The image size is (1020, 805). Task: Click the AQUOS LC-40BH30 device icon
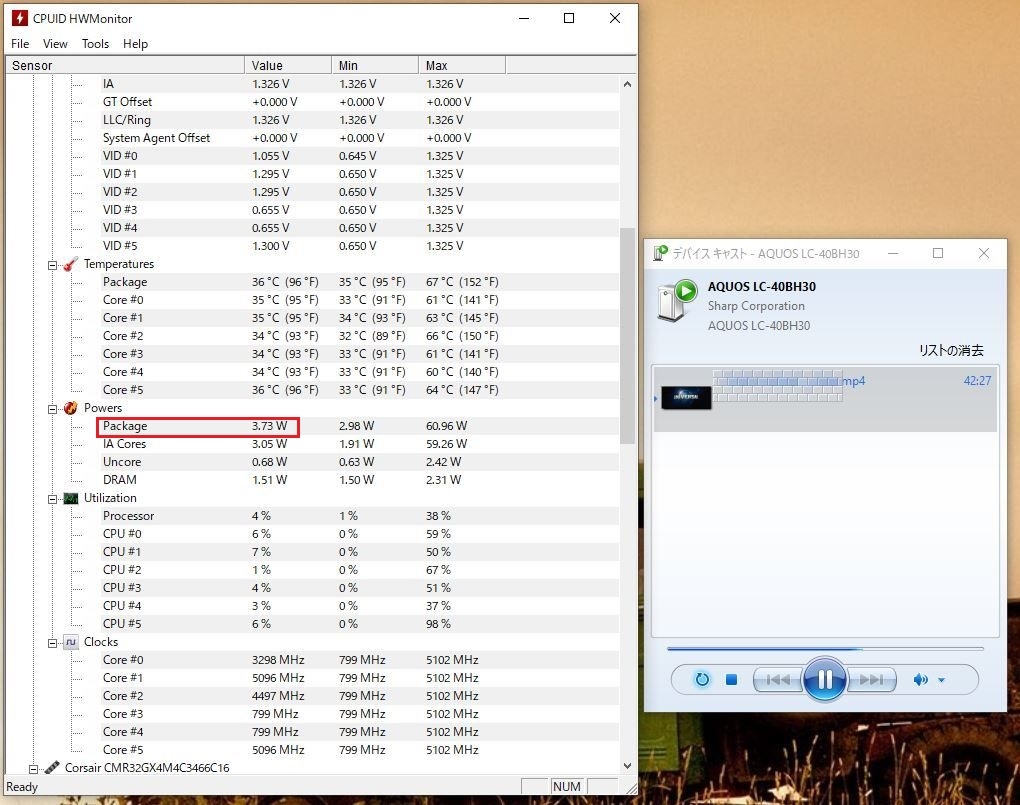point(677,300)
